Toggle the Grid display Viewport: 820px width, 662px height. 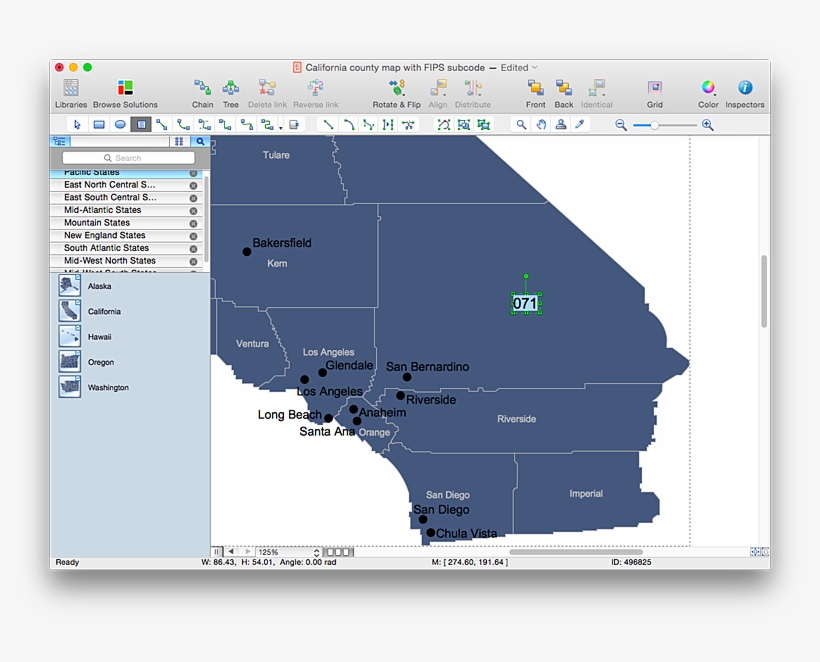coord(654,94)
